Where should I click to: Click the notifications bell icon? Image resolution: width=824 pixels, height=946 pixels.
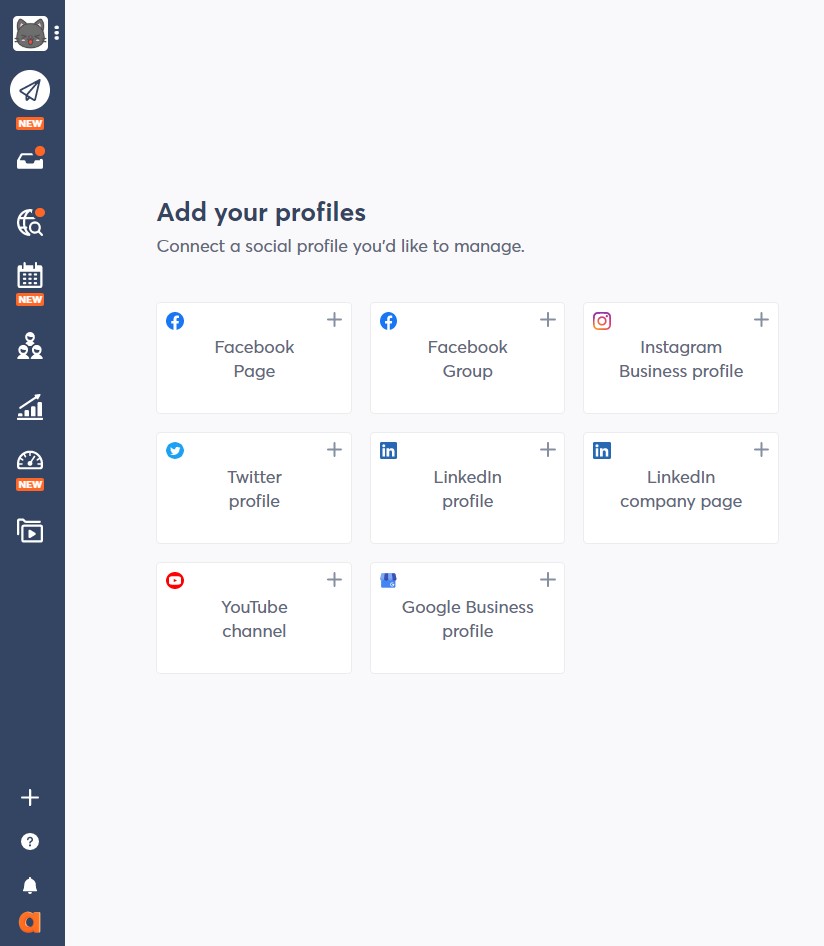30,885
